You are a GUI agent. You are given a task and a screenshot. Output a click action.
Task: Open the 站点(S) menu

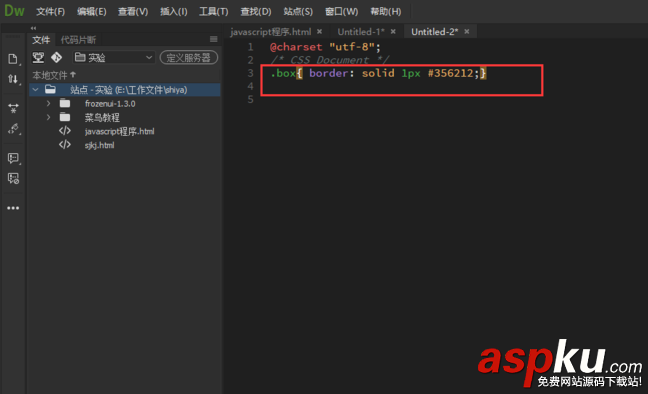point(298,12)
